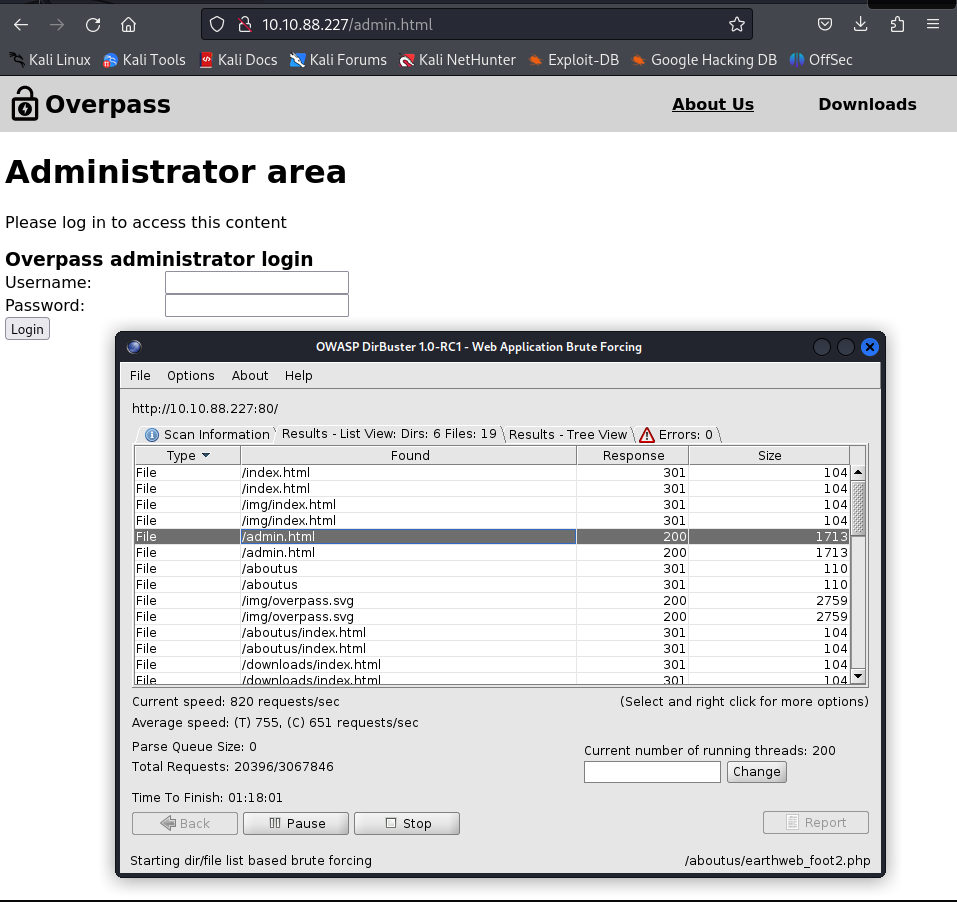Image resolution: width=957 pixels, height=902 pixels.
Task: Switch to the Scan Information tab
Action: coord(207,434)
